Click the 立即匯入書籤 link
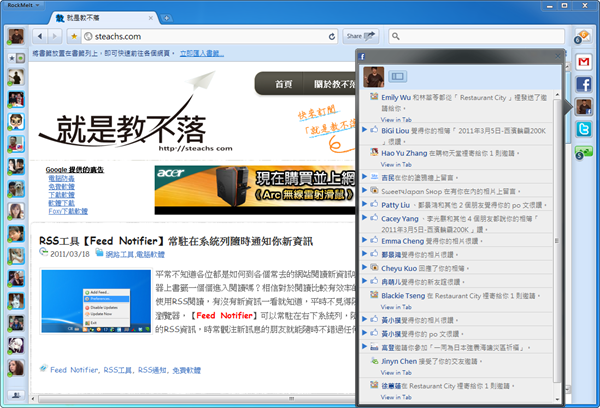This screenshot has width=600, height=408. pyautogui.click(x=202, y=53)
